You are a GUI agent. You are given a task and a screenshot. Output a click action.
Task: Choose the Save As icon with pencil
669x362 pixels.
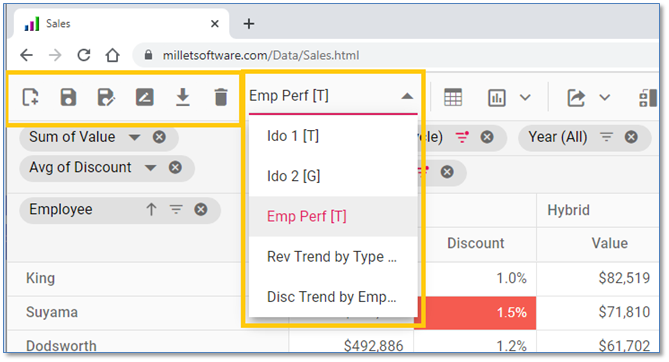click(106, 97)
